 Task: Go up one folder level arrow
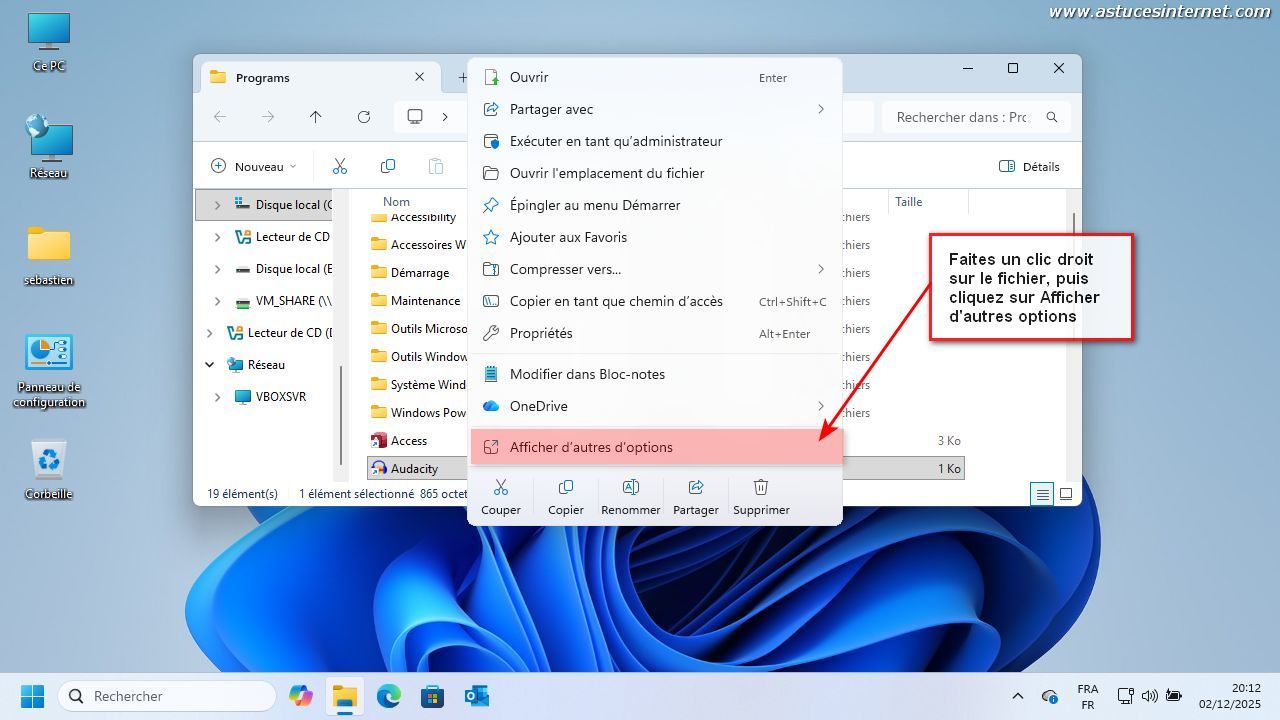[316, 117]
